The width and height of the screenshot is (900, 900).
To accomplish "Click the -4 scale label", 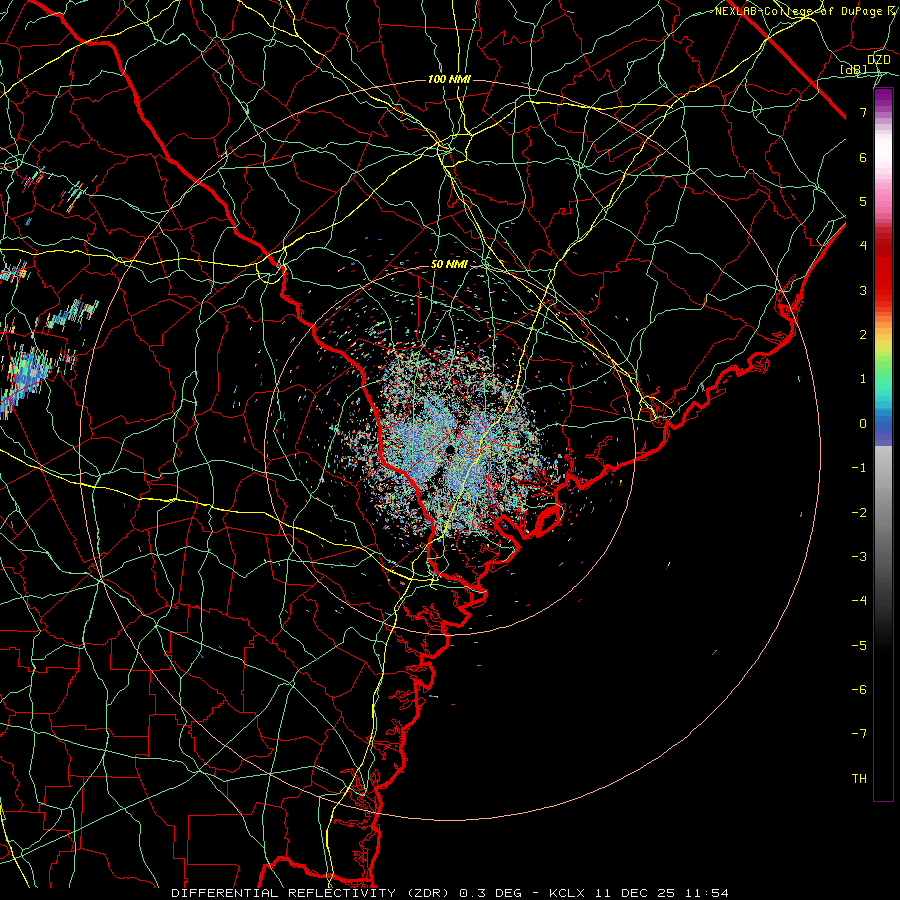I will point(859,601).
